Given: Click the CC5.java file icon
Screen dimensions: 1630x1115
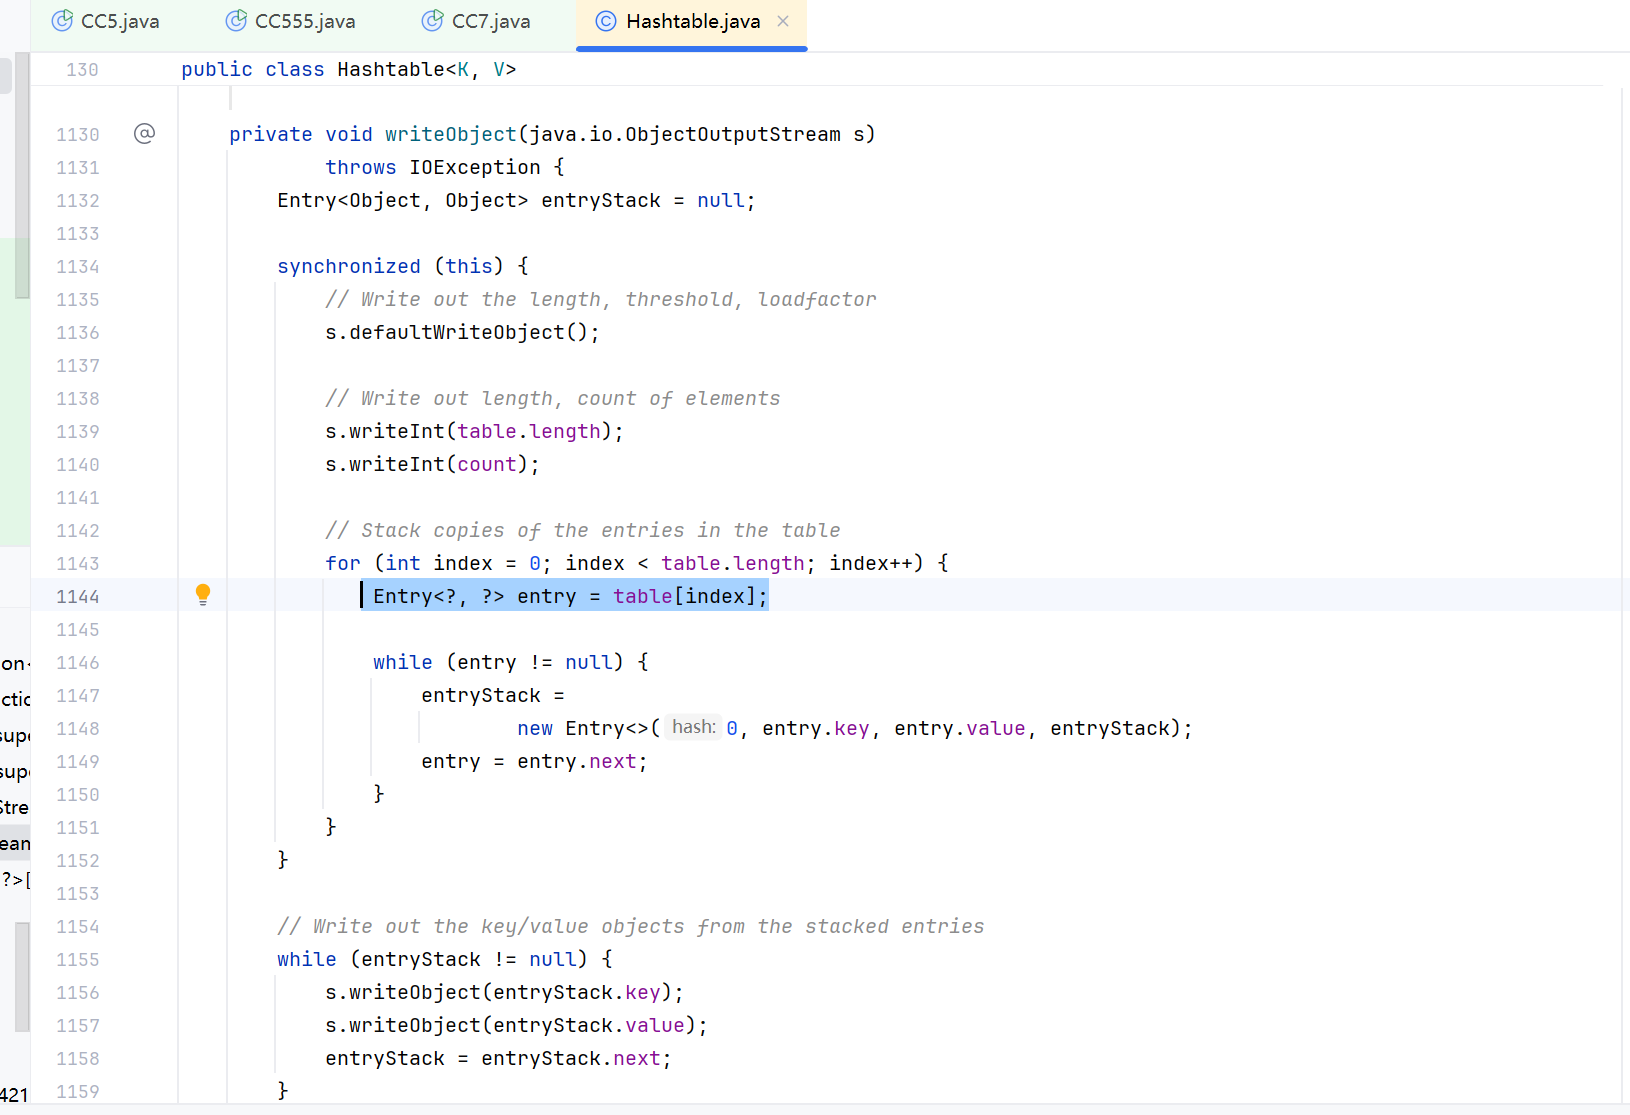Looking at the screenshot, I should 62,21.
